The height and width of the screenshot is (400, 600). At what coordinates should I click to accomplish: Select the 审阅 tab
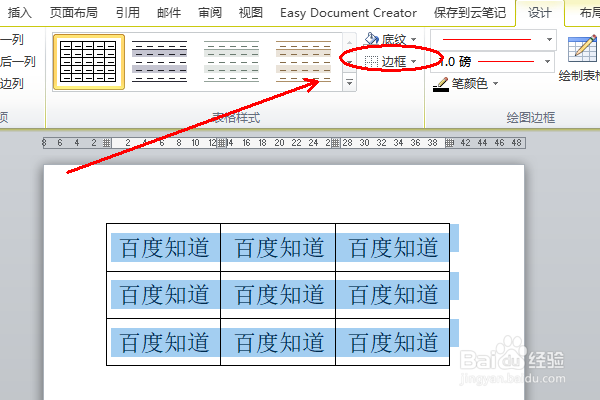pos(210,13)
